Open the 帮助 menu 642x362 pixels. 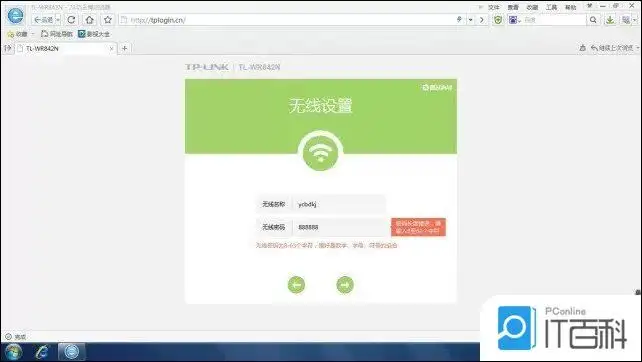pyautogui.click(x=570, y=7)
